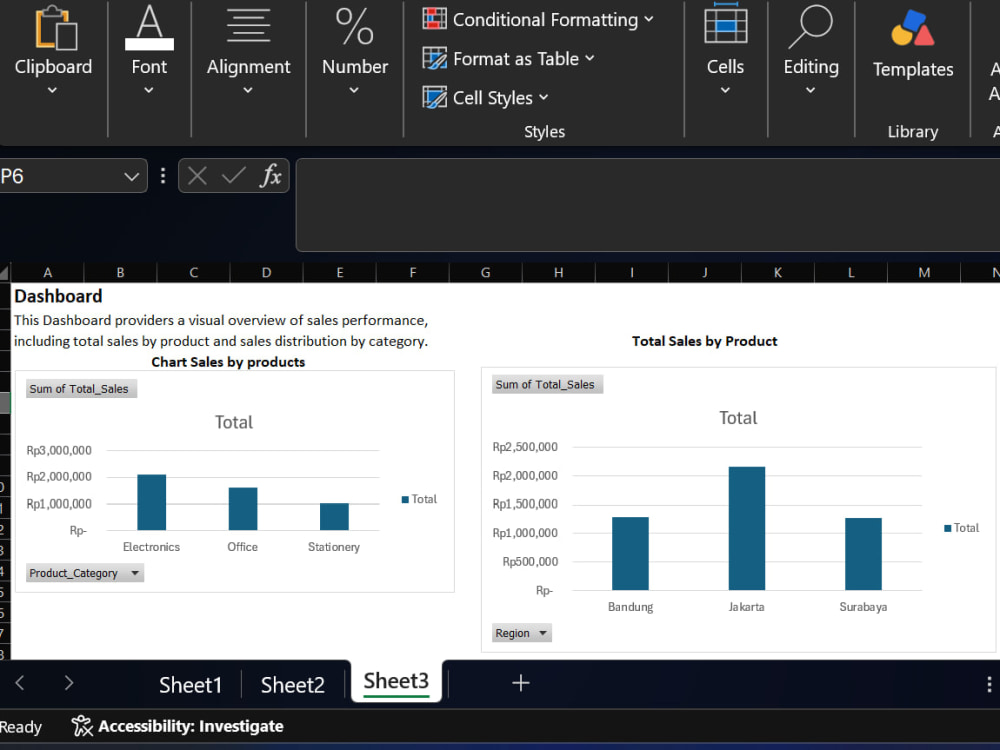This screenshot has height=750, width=1000.
Task: Switch to Sheet2 tab
Action: tap(293, 684)
